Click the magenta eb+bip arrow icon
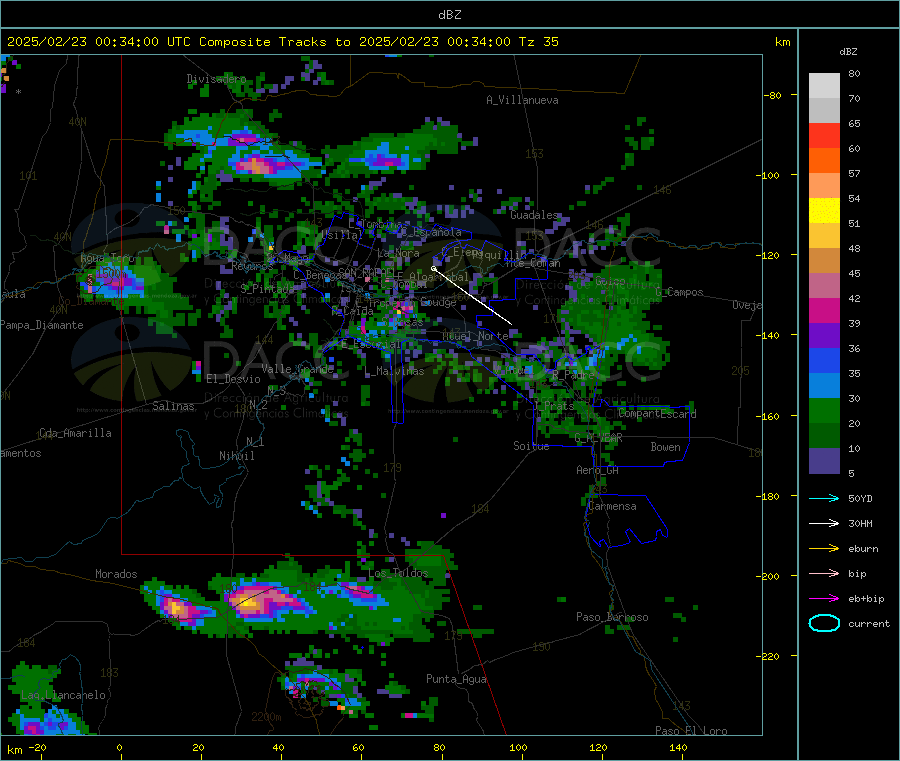This screenshot has width=900, height=761. pos(824,598)
